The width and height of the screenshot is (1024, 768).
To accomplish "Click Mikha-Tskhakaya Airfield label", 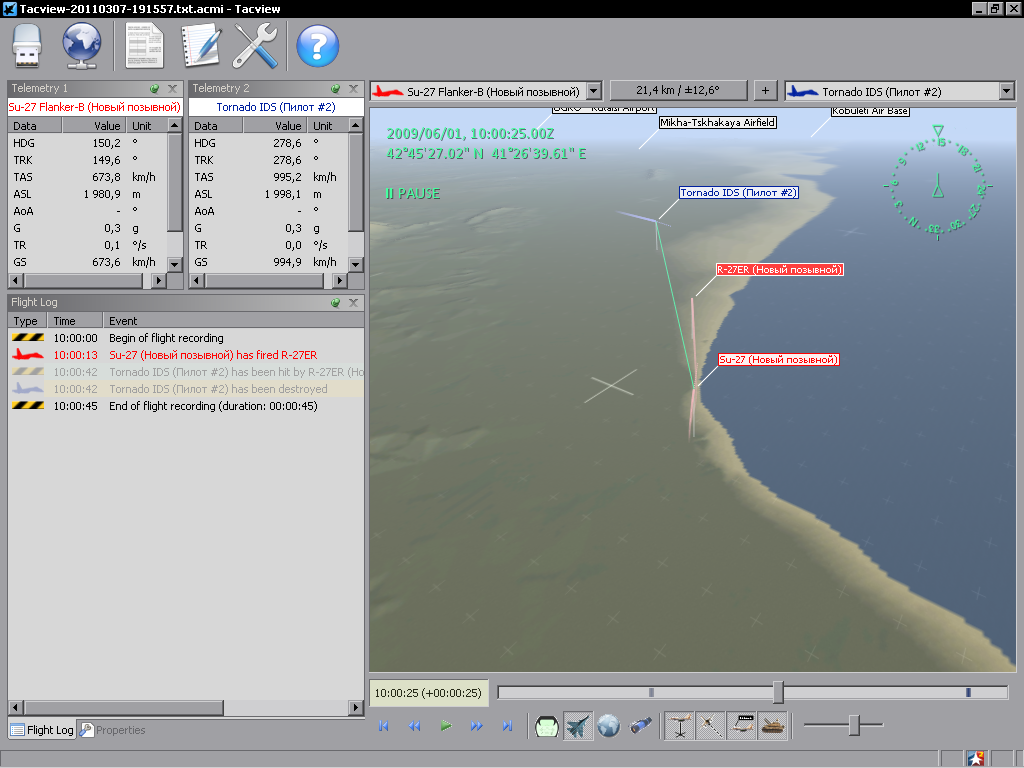I will point(718,122).
